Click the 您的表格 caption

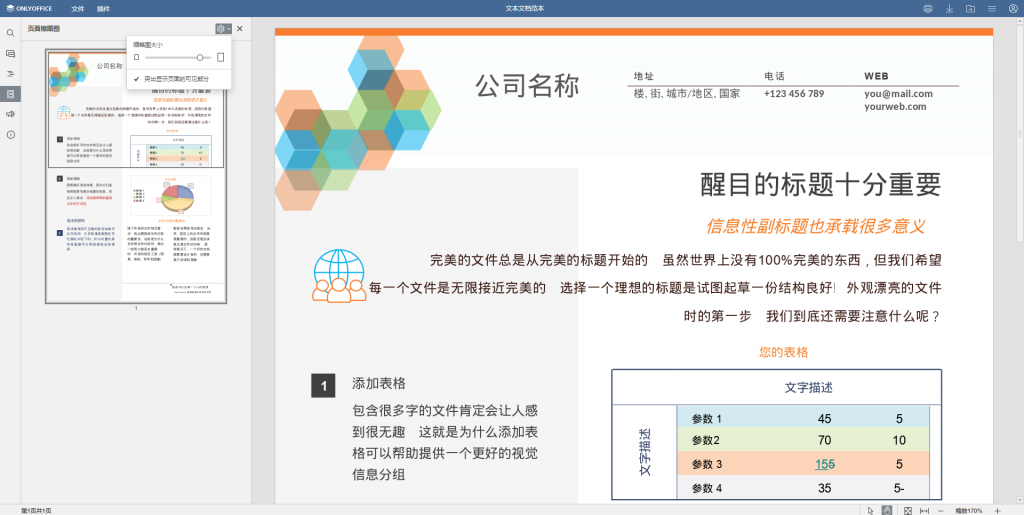click(784, 352)
